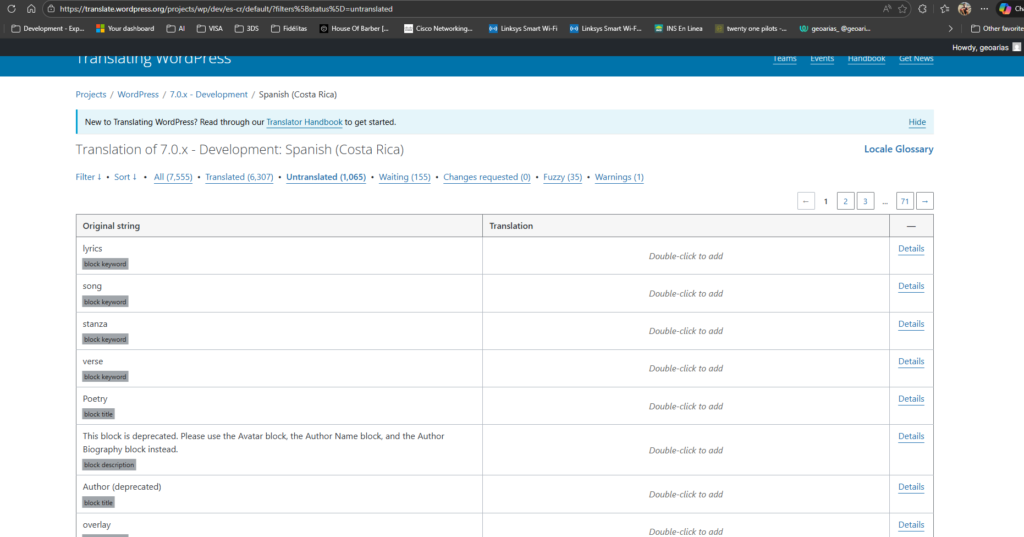Open Details for the "lyrics" string
The width and height of the screenshot is (1024, 537).
pyautogui.click(x=910, y=249)
